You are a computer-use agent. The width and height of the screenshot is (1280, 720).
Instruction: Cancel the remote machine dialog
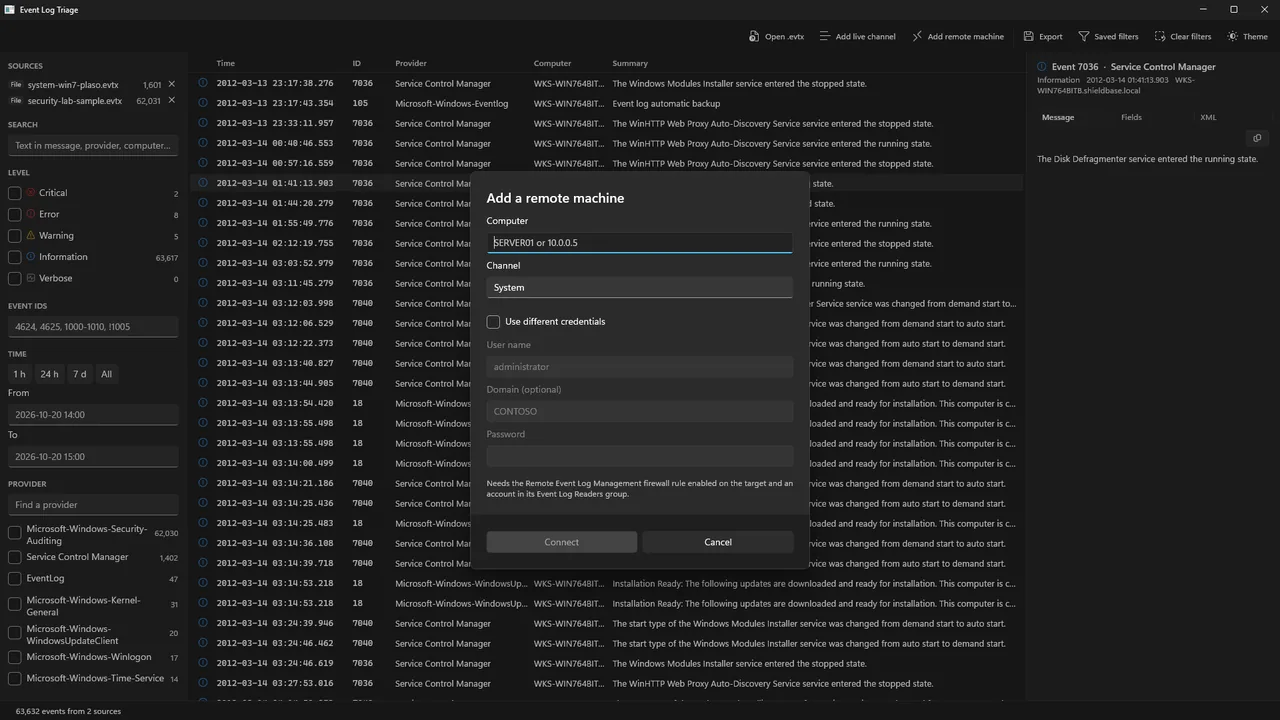pyautogui.click(x=718, y=542)
